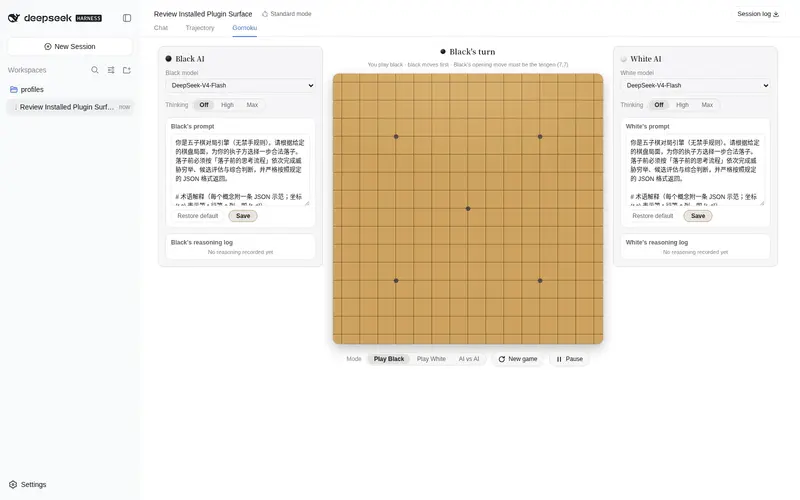Restore default for White's prompt
The width and height of the screenshot is (800, 500).
(653, 216)
